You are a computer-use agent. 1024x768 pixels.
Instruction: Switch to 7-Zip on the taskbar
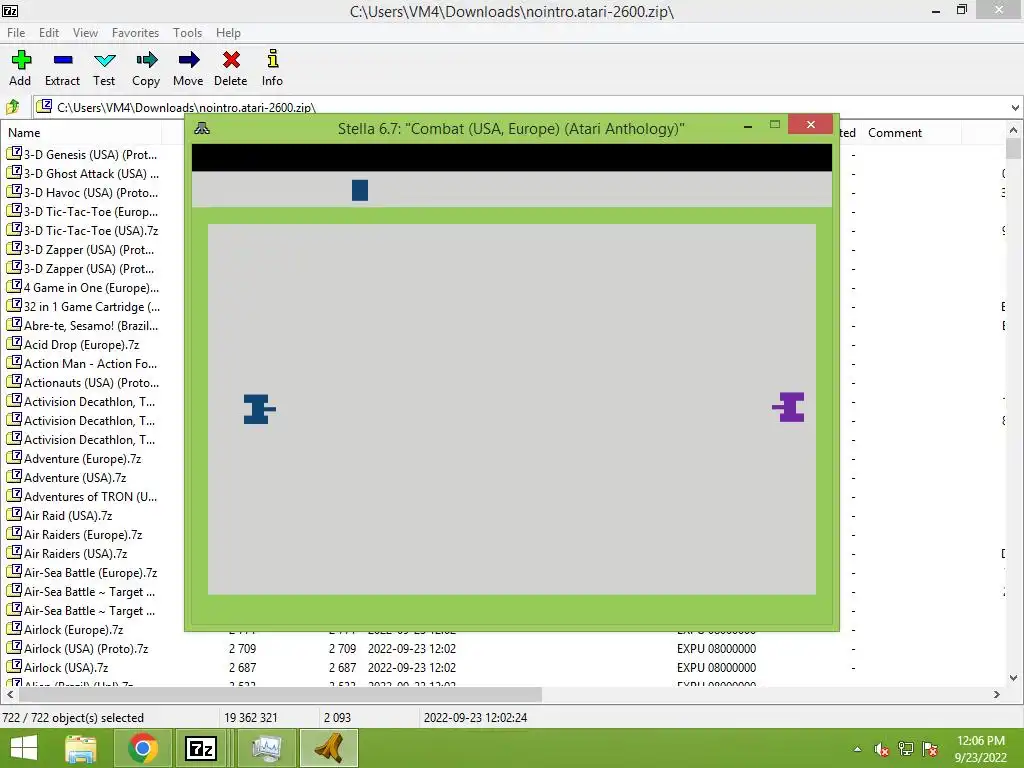200,748
